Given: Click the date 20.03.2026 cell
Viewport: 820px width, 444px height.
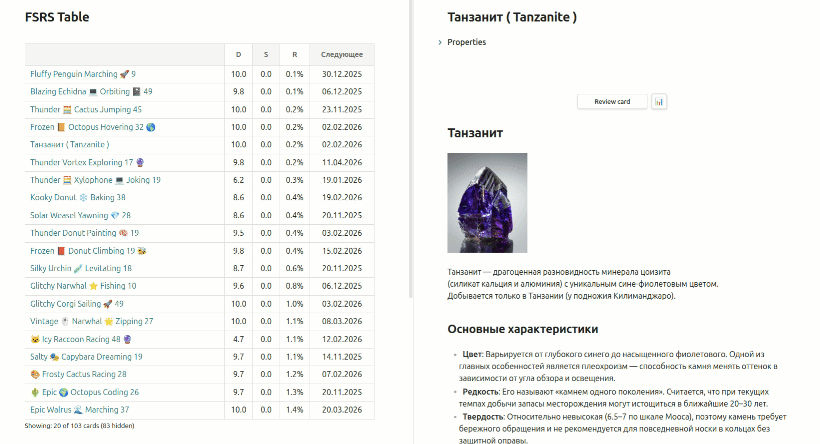Looking at the screenshot, I should tap(342, 409).
